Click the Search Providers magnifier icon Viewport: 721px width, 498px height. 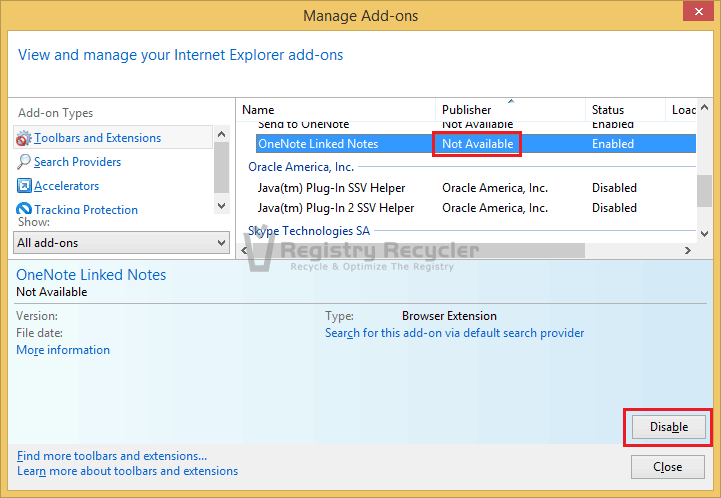coord(24,162)
